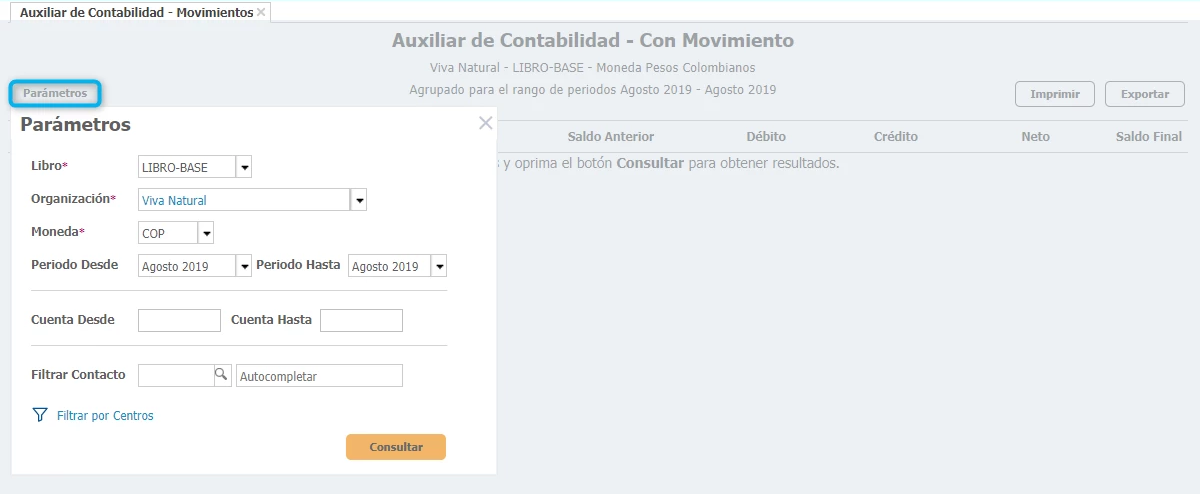
Task: Focus the Cuenta Hasta input field
Action: (x=361, y=320)
